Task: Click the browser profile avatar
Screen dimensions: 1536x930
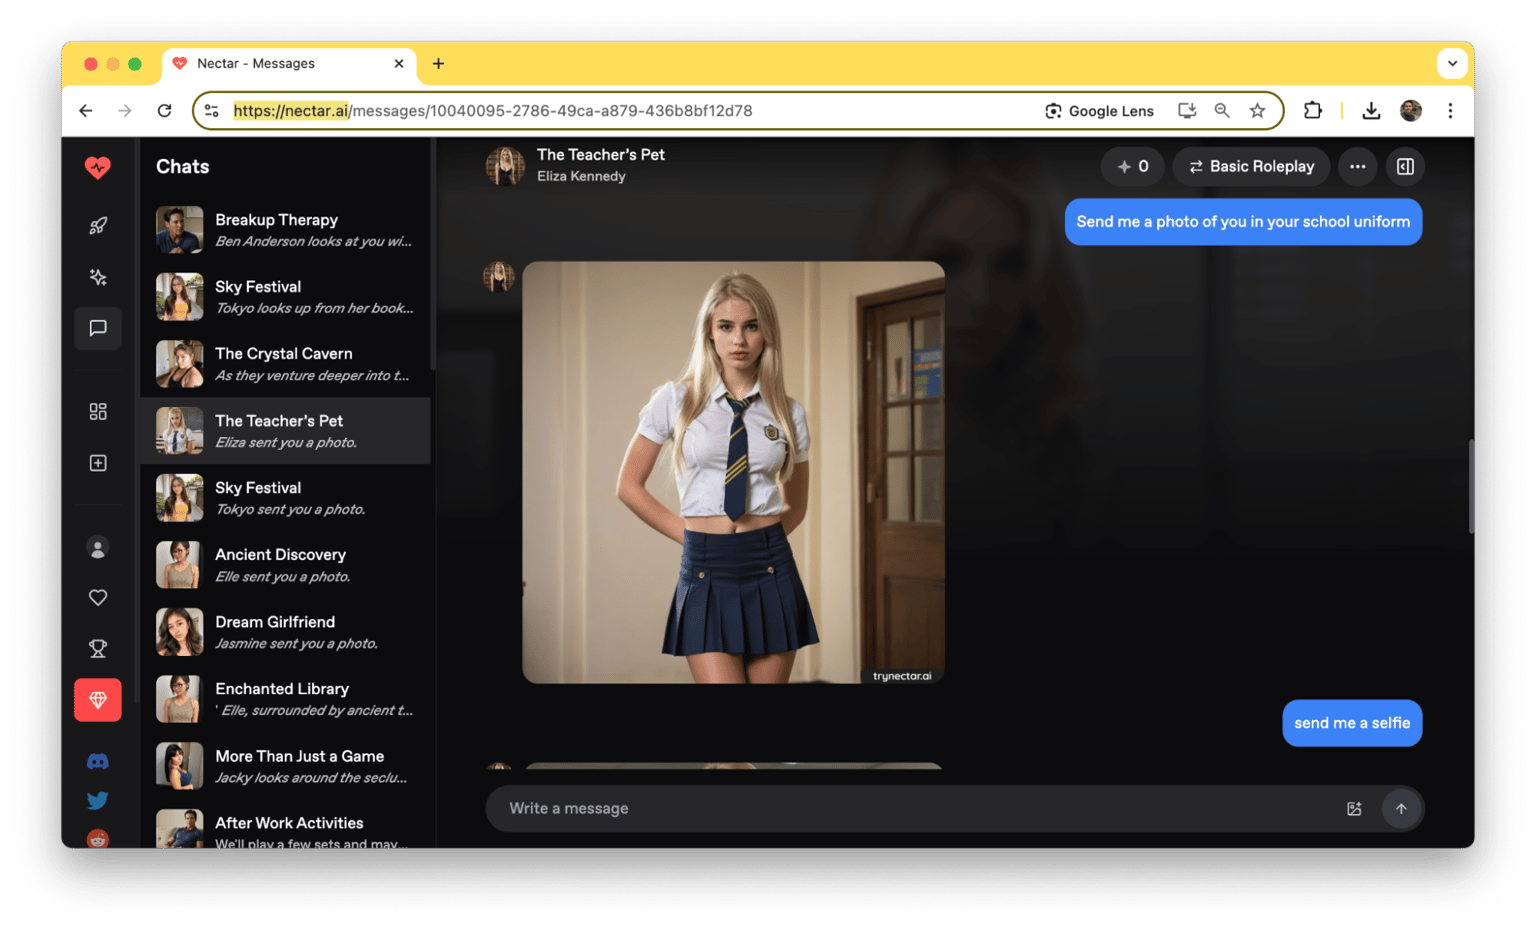Action: [x=1411, y=111]
